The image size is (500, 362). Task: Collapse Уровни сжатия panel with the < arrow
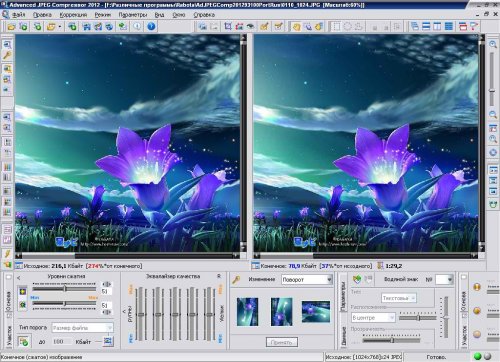point(19,277)
